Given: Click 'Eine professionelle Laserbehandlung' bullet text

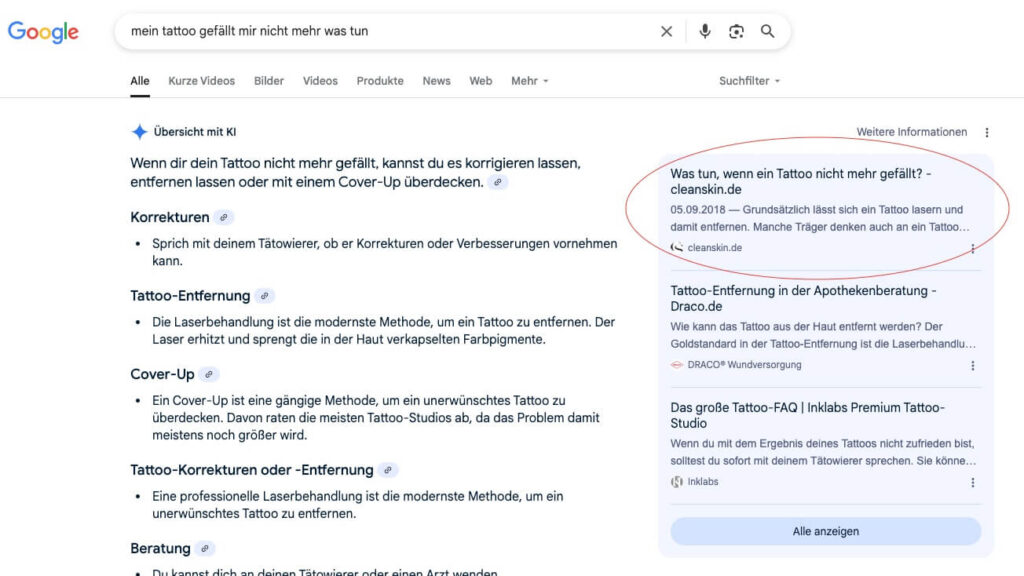Looking at the screenshot, I should (357, 505).
